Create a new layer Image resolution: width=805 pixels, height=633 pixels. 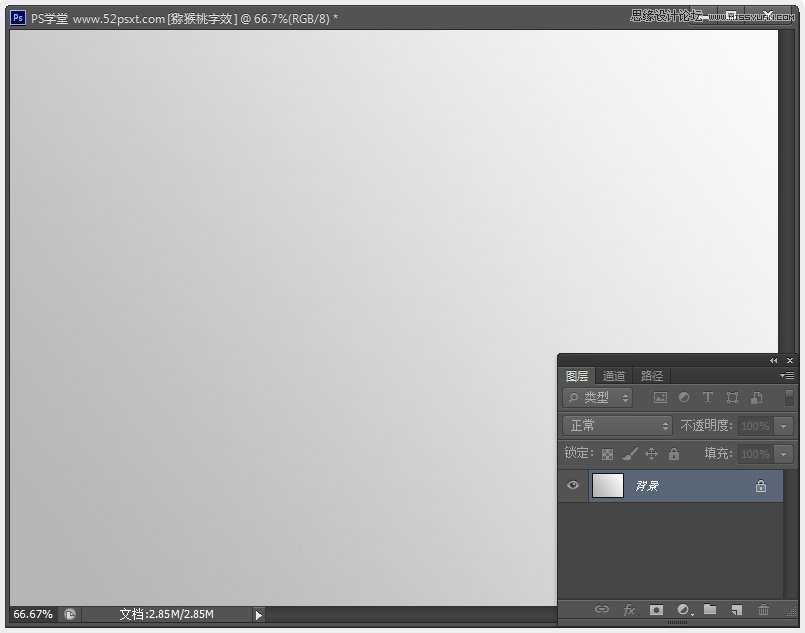[x=737, y=610]
